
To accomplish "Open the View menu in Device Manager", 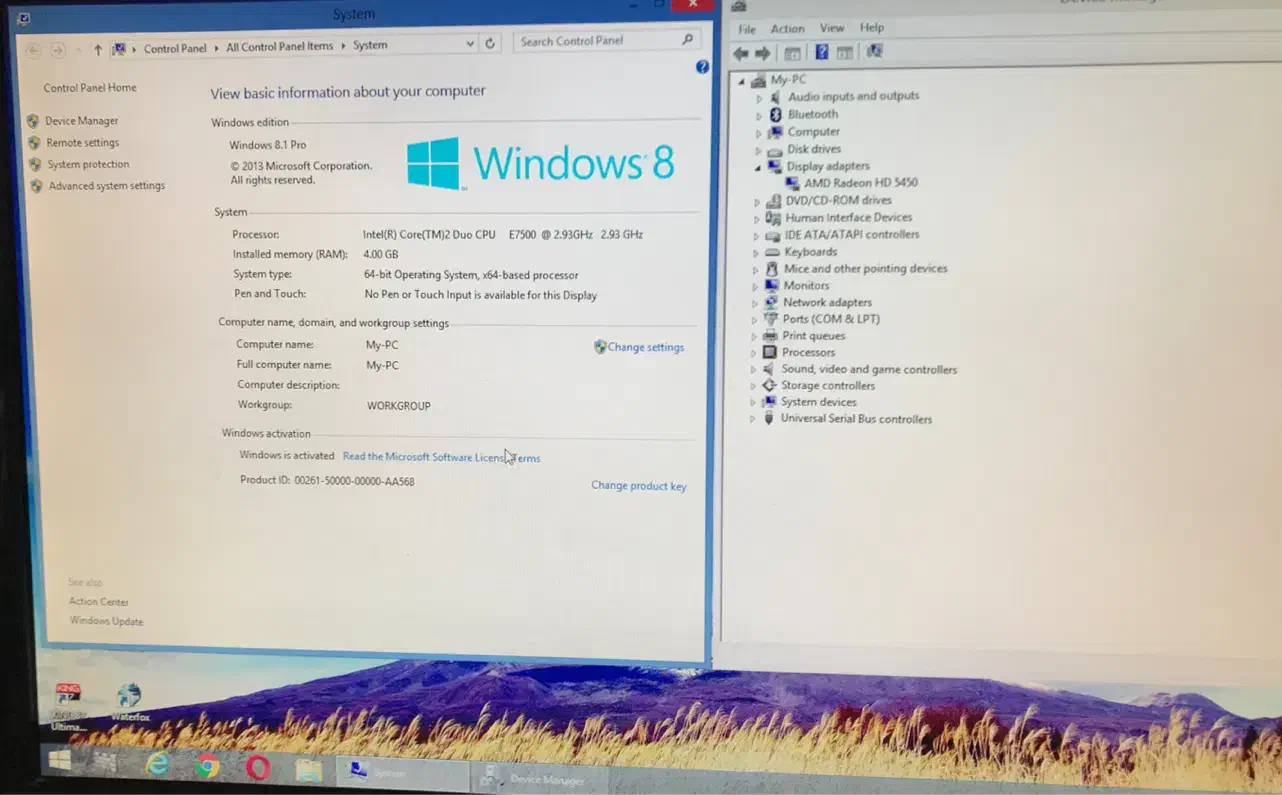I will [832, 28].
